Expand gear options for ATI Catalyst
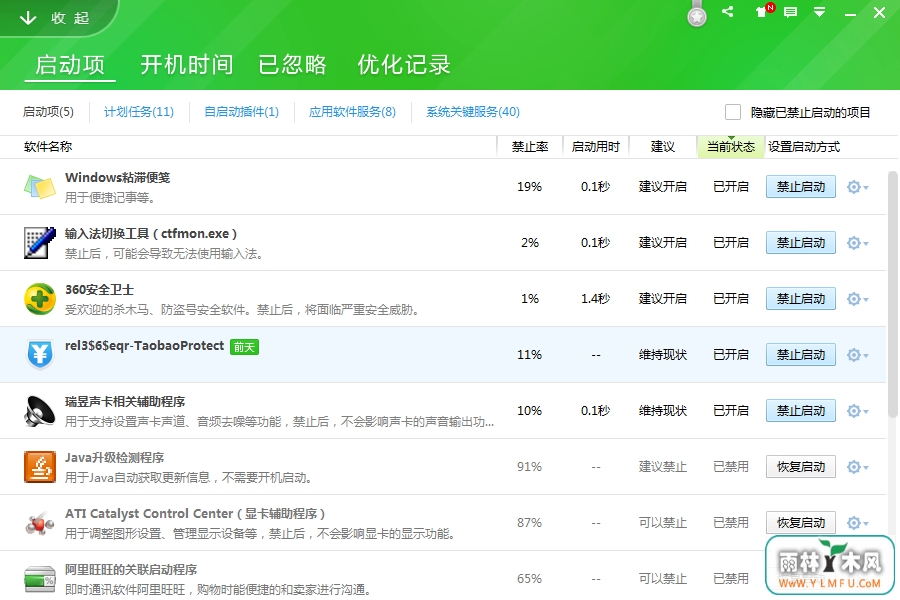 (x=858, y=523)
